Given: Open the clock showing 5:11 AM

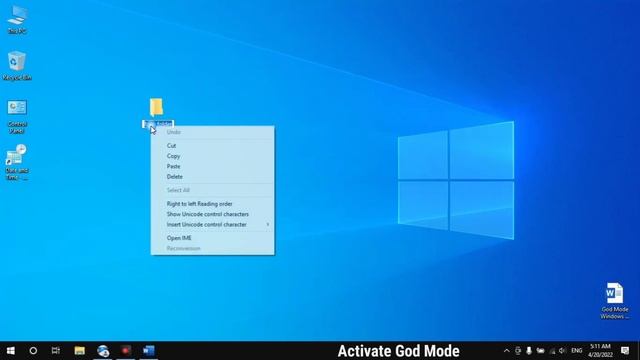Looking at the screenshot, I should [600, 351].
